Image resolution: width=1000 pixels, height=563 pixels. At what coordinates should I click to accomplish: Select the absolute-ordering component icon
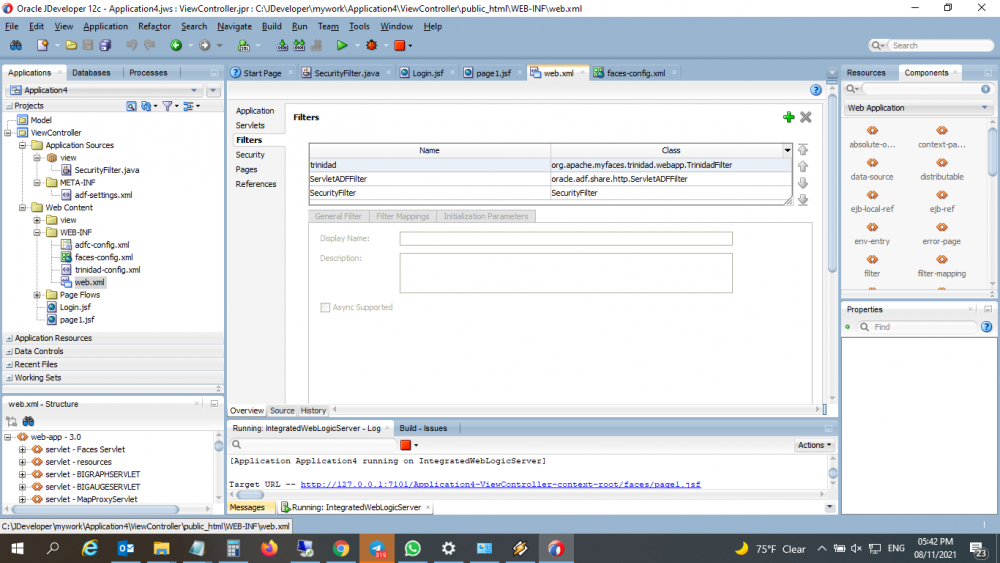pos(872,131)
